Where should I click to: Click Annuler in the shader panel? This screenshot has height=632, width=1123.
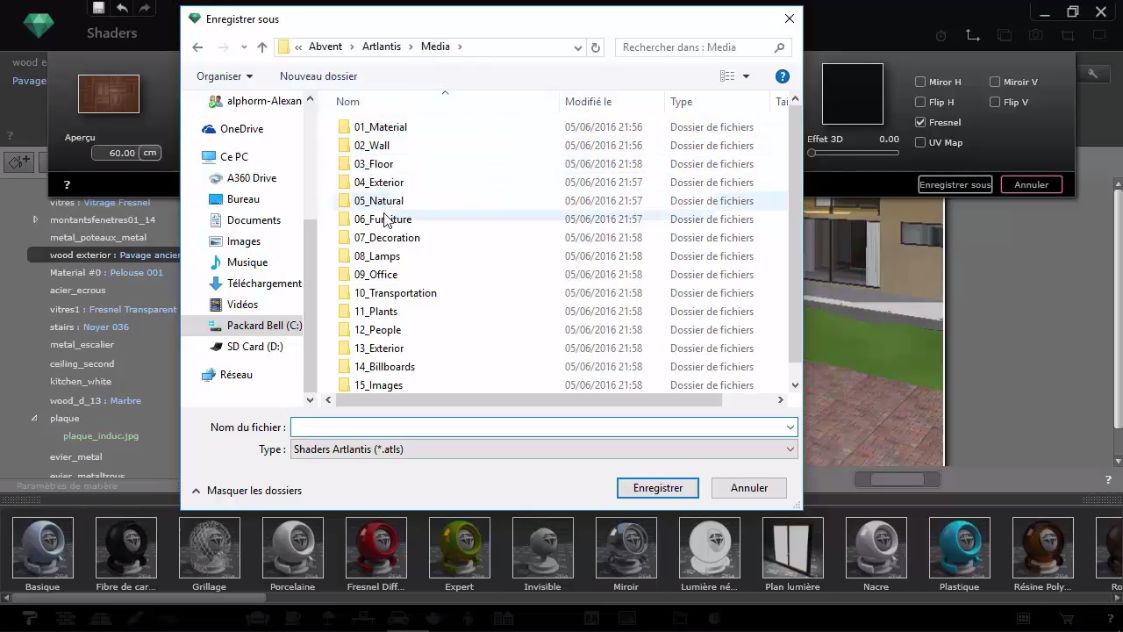coord(1031,185)
